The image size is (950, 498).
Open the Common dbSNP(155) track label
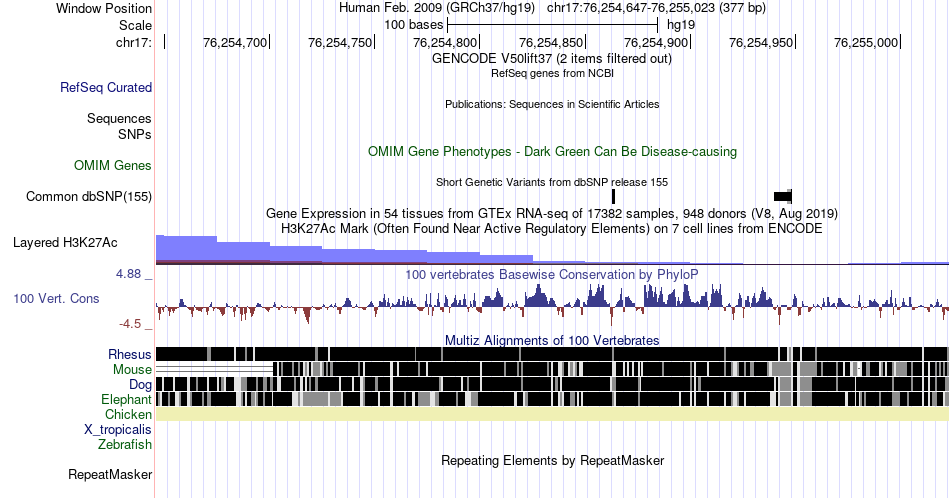click(x=89, y=196)
